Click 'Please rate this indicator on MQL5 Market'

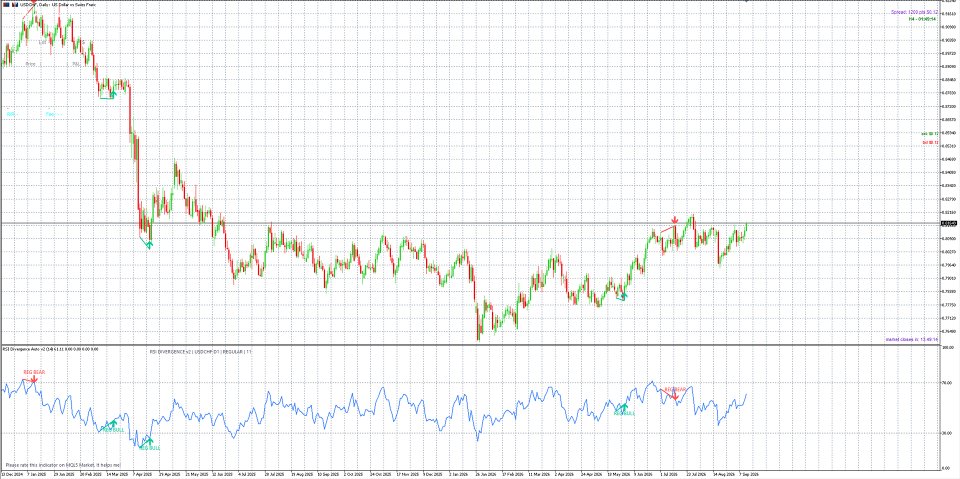click(x=63, y=465)
